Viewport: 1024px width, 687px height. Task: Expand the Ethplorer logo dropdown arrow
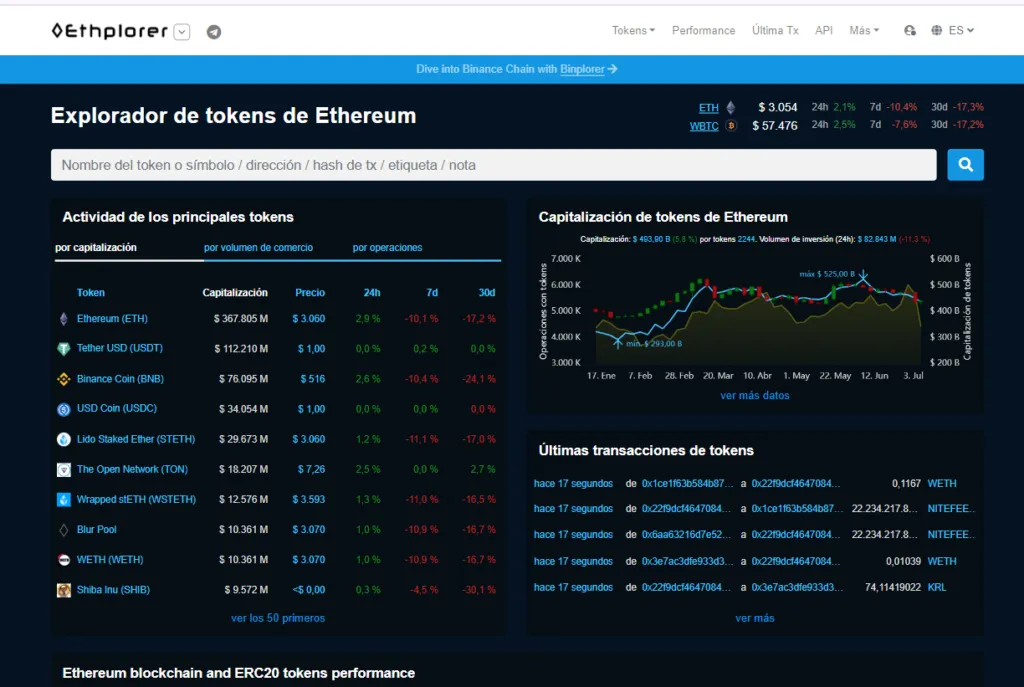pyautogui.click(x=181, y=32)
